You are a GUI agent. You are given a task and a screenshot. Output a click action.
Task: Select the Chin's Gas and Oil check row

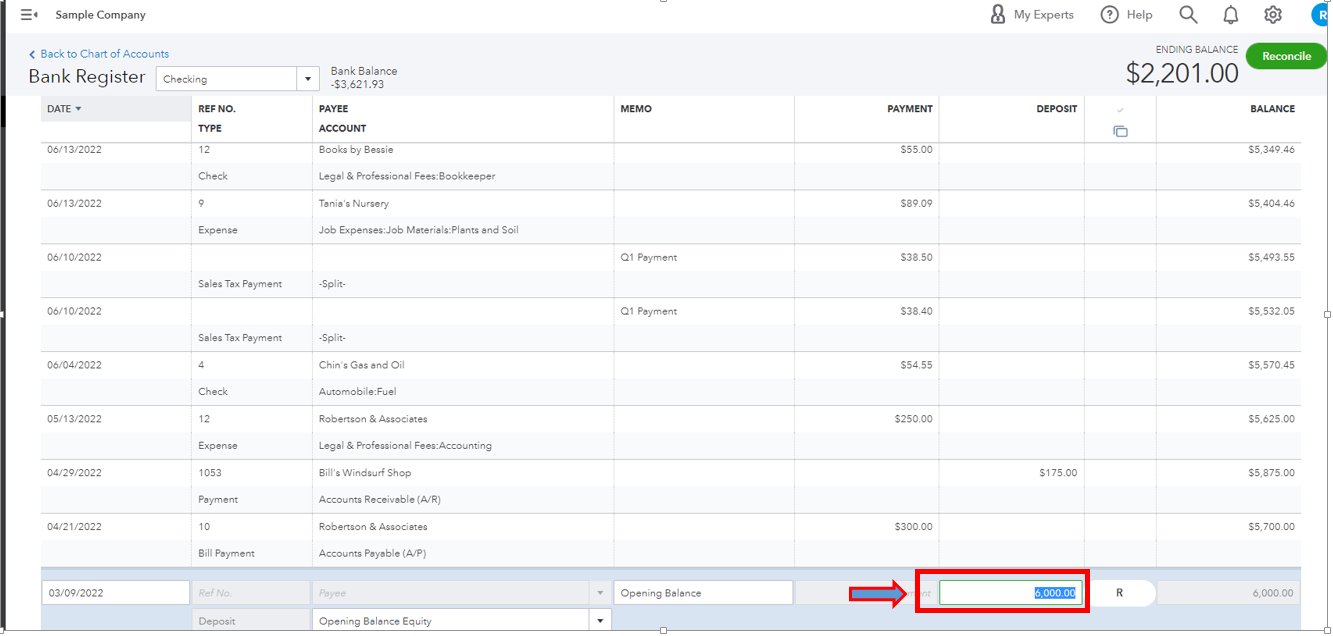(x=362, y=365)
